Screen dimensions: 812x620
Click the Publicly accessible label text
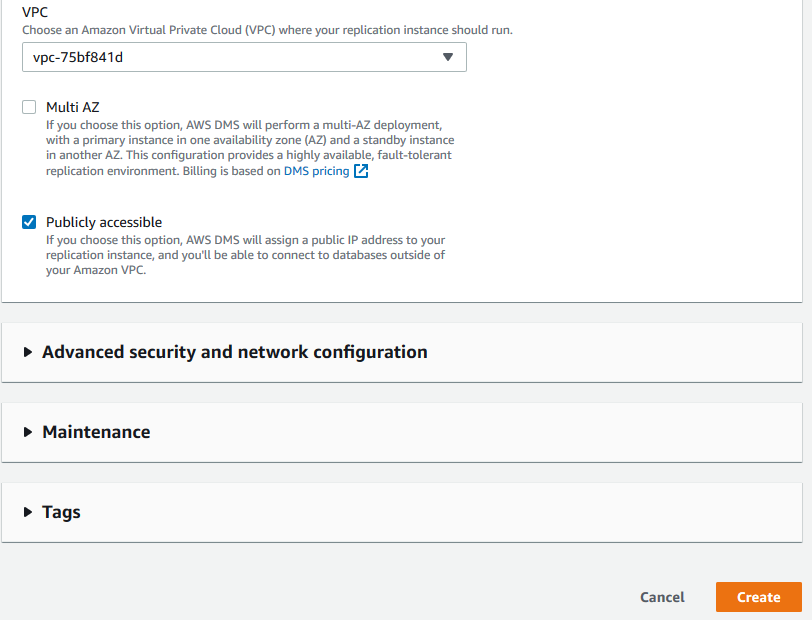click(104, 222)
